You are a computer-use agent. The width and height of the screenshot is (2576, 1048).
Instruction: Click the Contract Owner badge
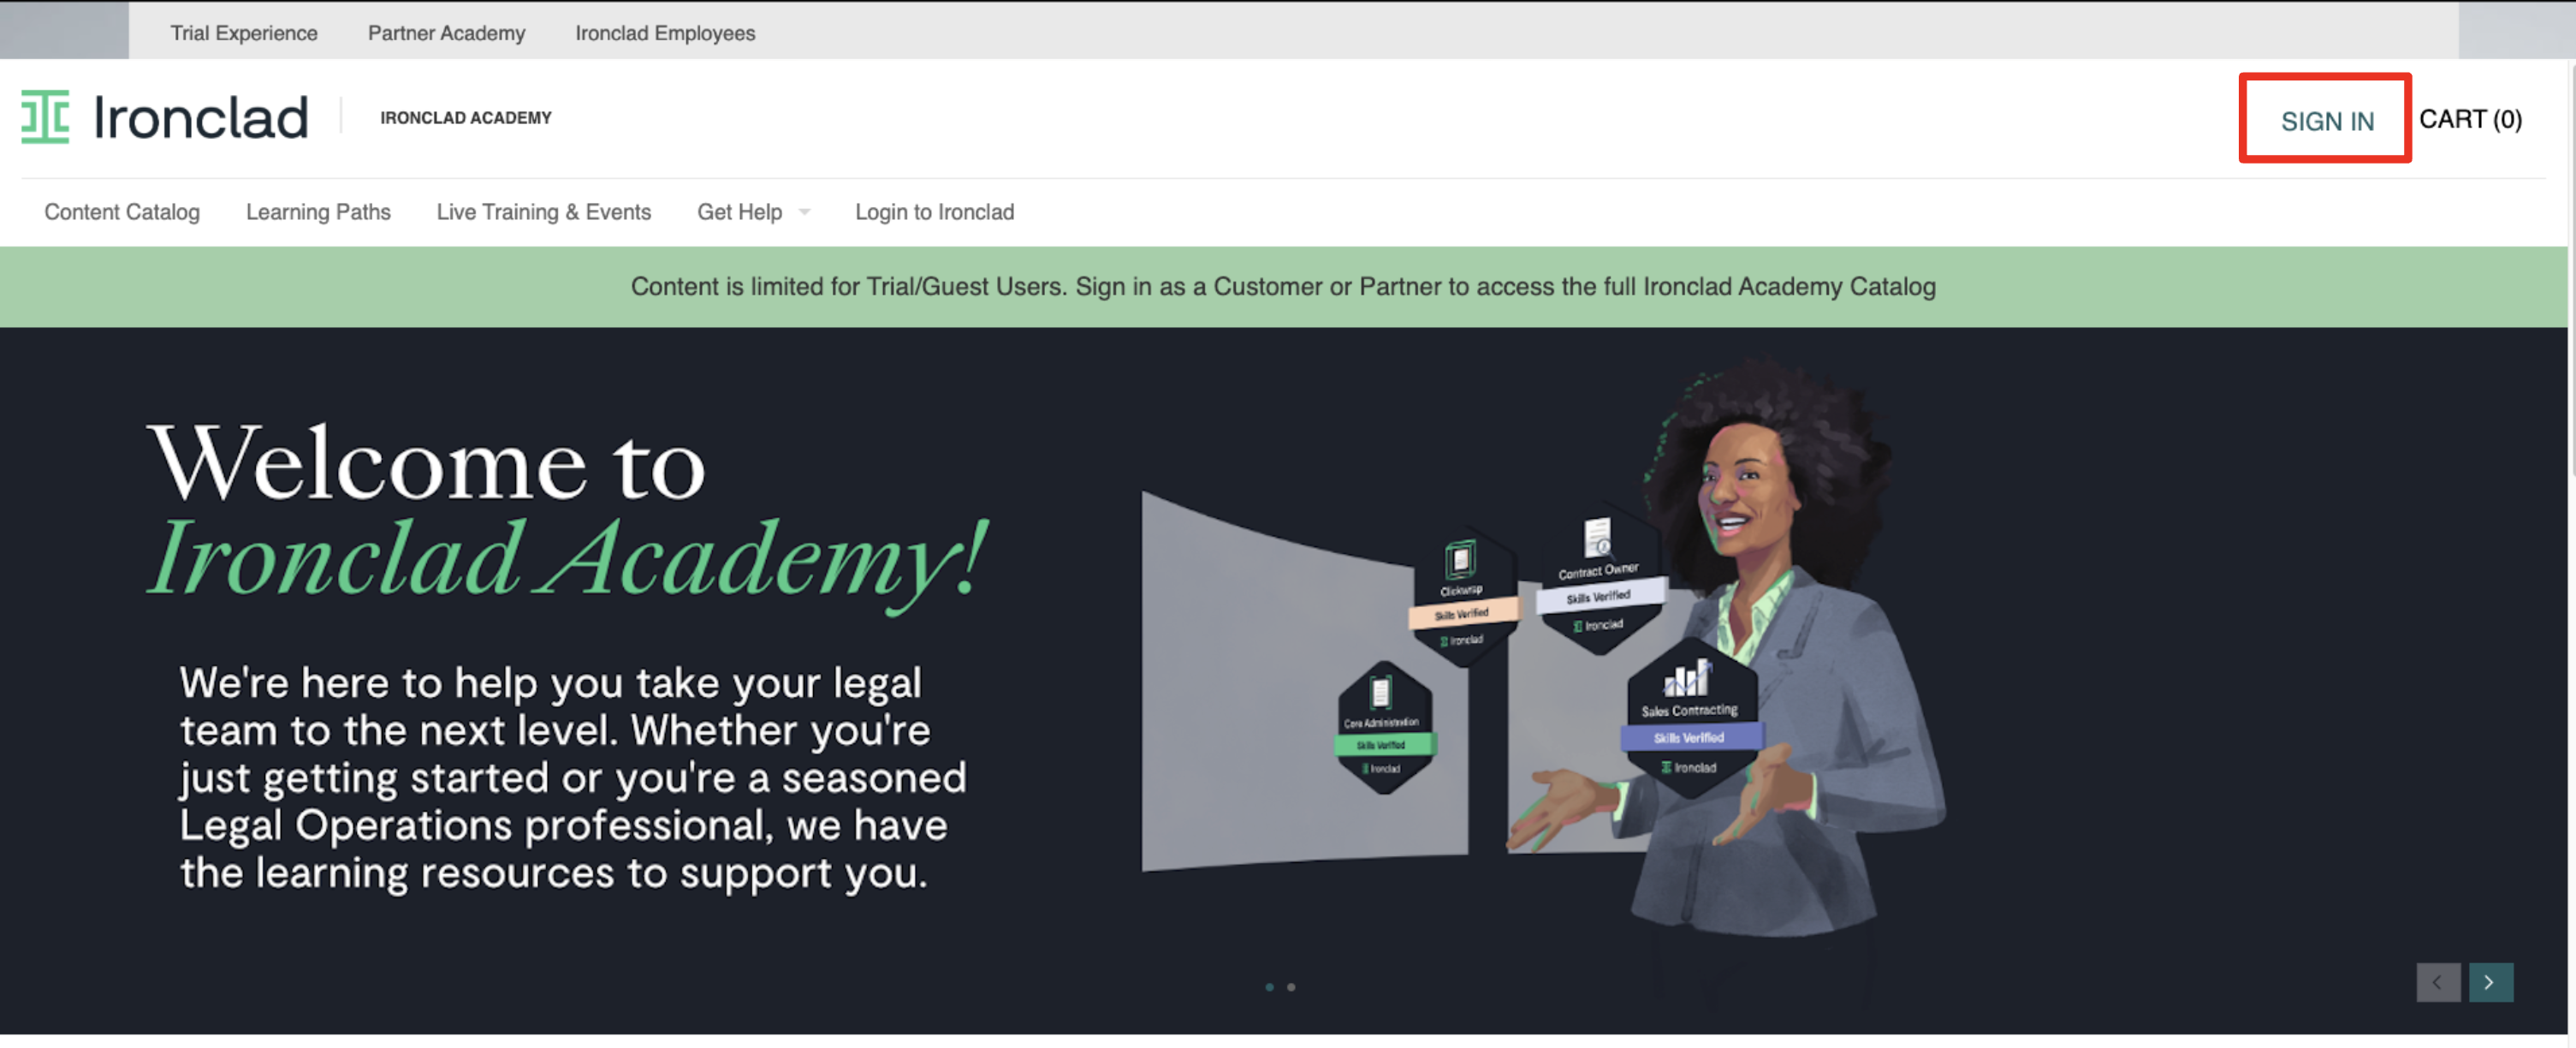(x=1598, y=582)
